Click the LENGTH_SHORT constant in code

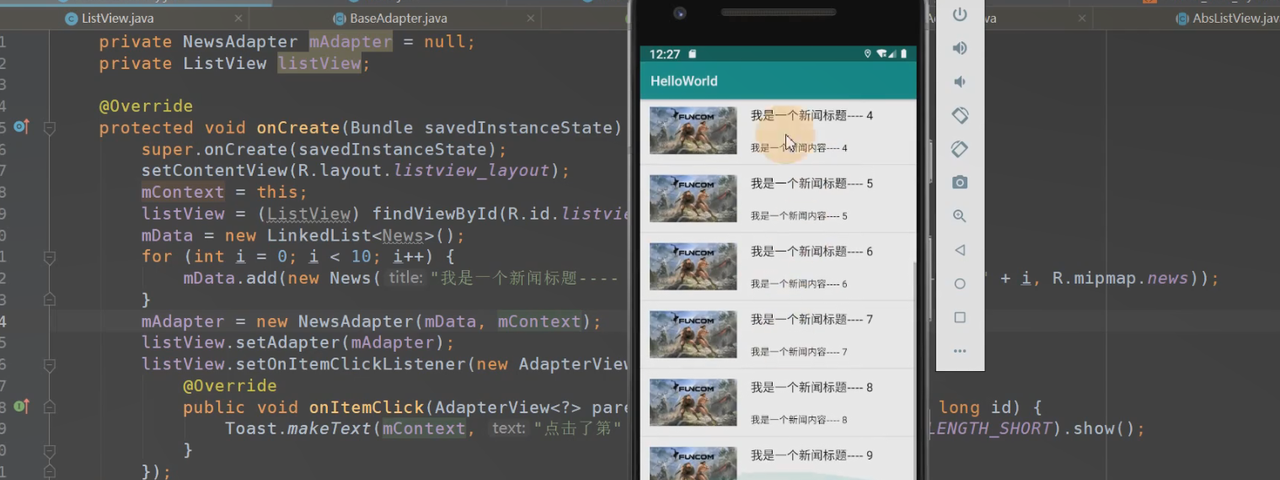point(990,429)
